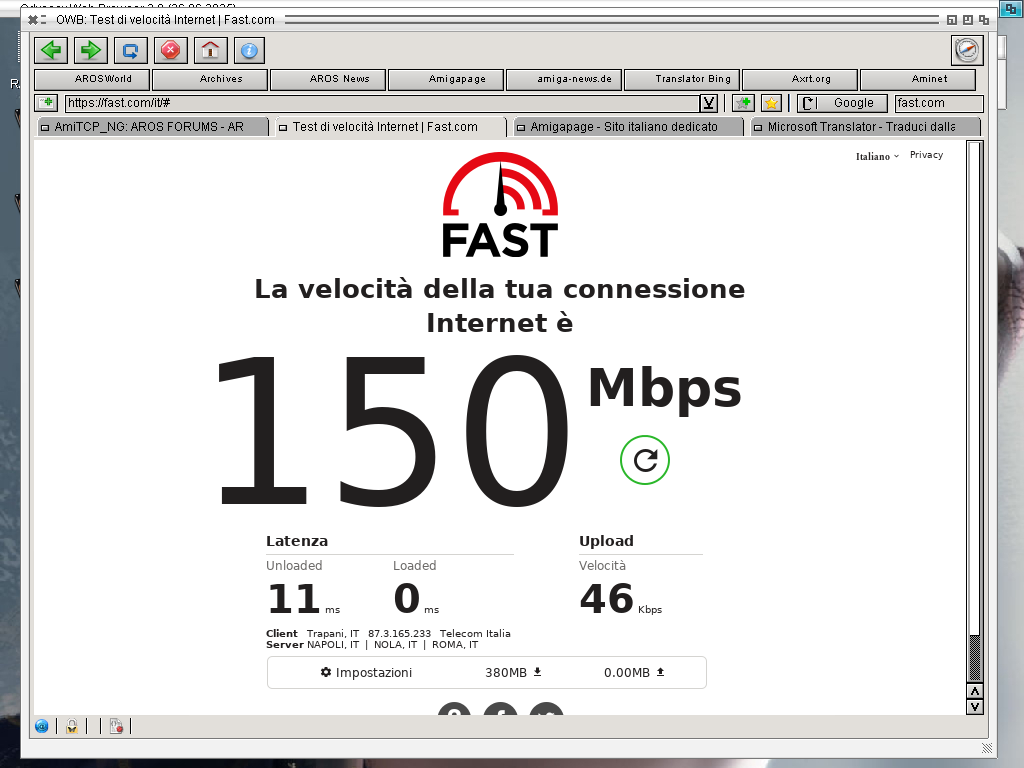
Task: Close the Microsoft Translator tab via its box icon
Action: tap(758, 127)
